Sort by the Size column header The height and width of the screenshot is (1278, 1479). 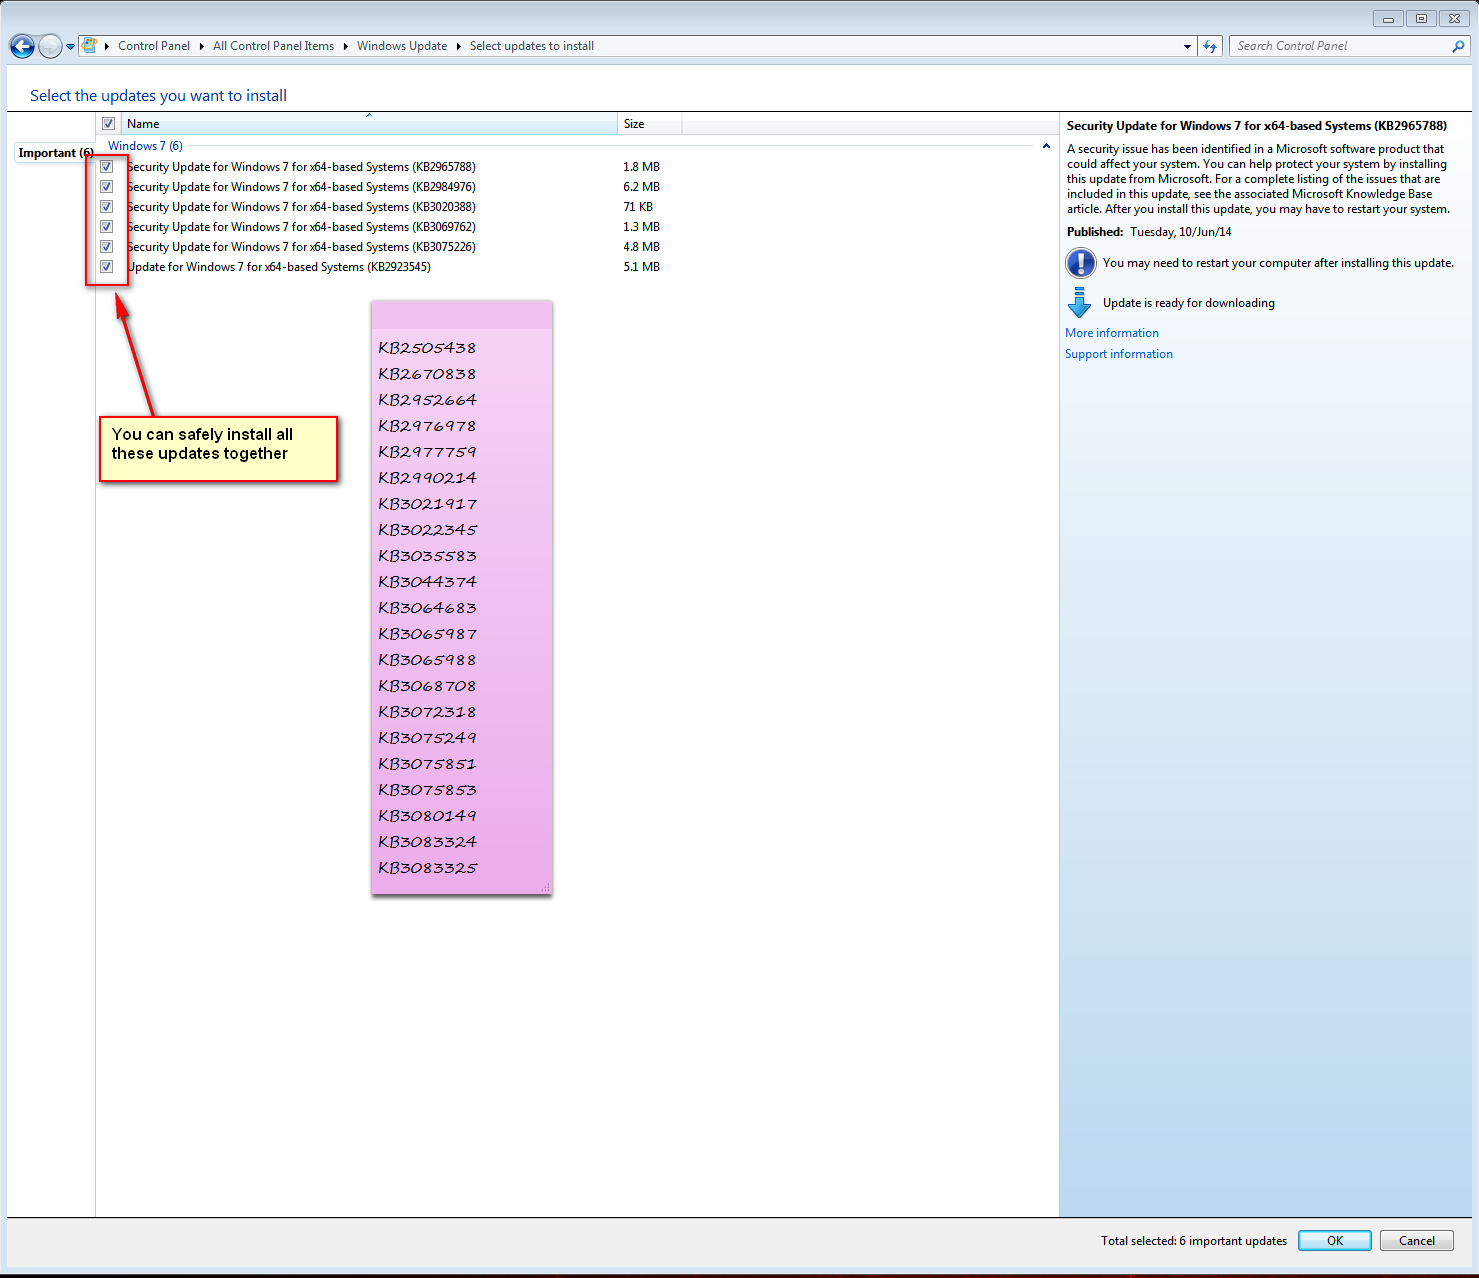(x=650, y=124)
